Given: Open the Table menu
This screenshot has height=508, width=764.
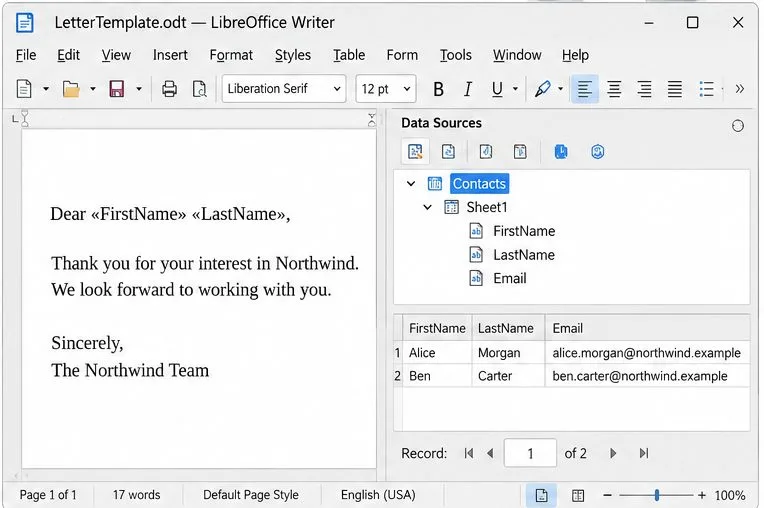Looking at the screenshot, I should coord(349,55).
